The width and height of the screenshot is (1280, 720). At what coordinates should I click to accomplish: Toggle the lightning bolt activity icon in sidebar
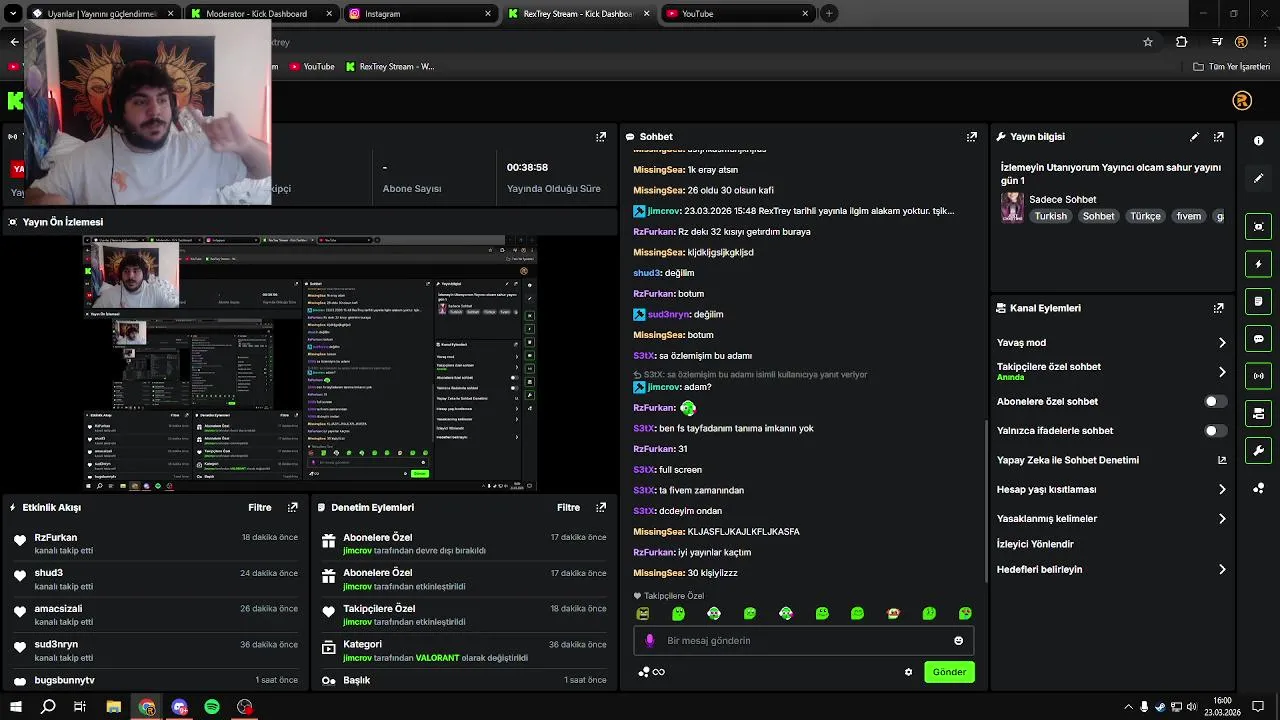1258,264
